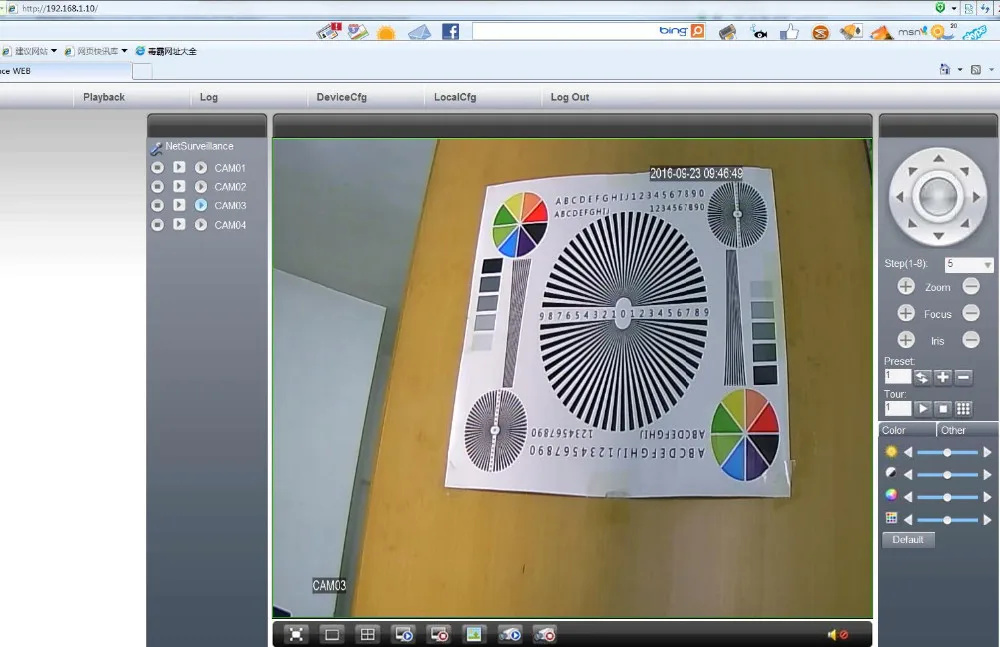Open the LocalCfg menu
The width and height of the screenshot is (1000, 647).
pos(455,97)
